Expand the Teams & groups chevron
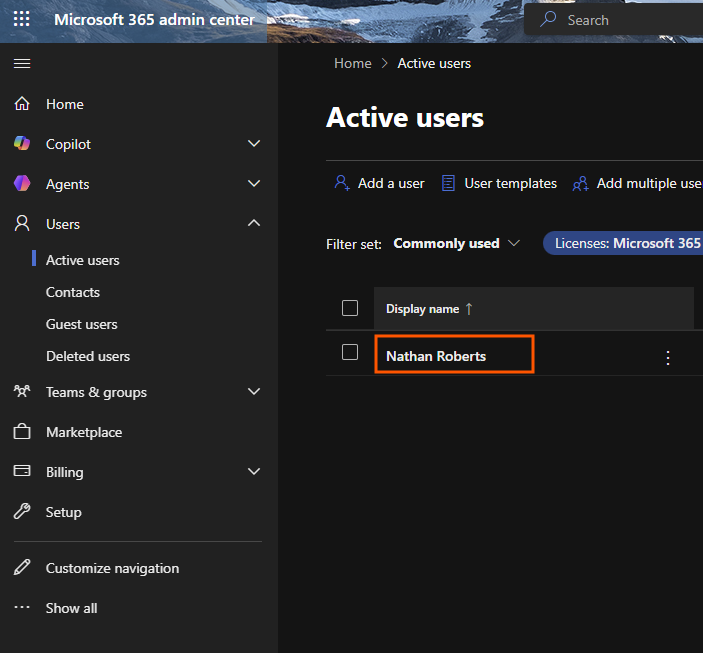The width and height of the screenshot is (703, 653). click(x=254, y=392)
